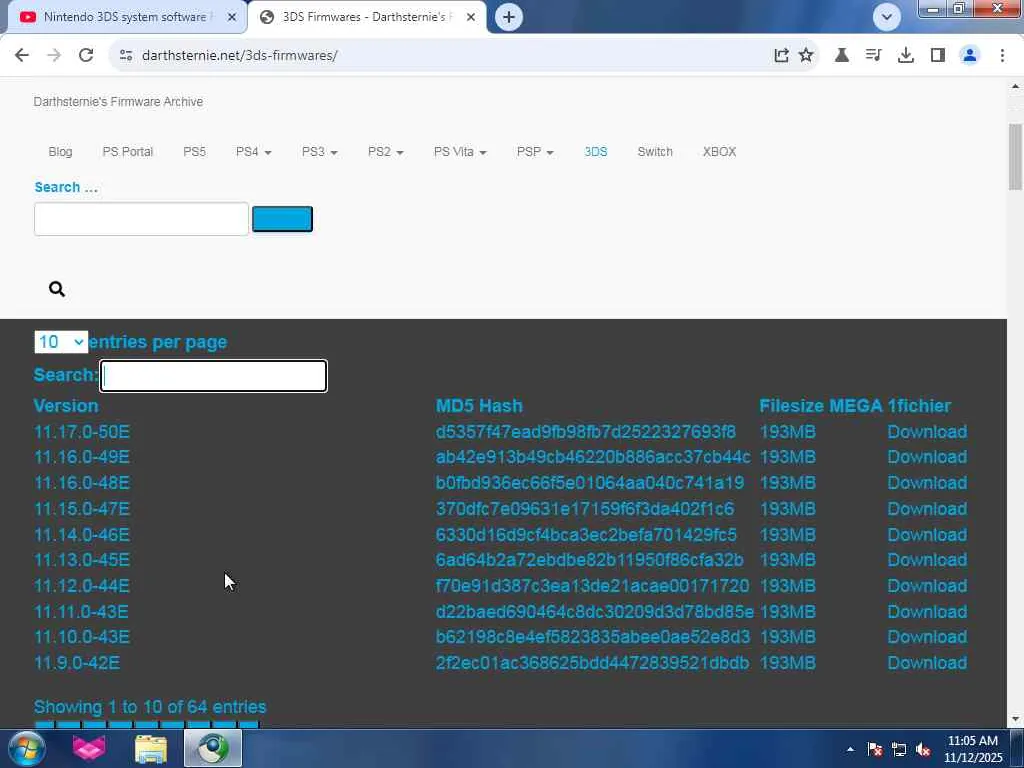Open a new browser tab
The height and width of the screenshot is (768, 1024).
point(509,17)
